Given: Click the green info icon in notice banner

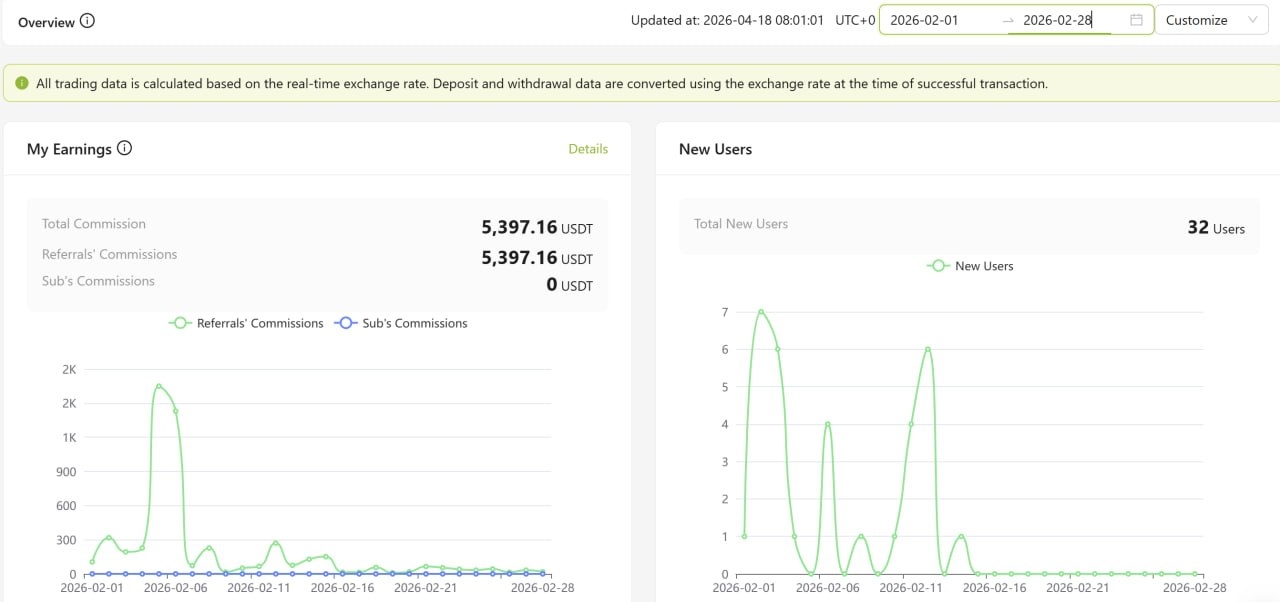Looking at the screenshot, I should click(x=21, y=84).
